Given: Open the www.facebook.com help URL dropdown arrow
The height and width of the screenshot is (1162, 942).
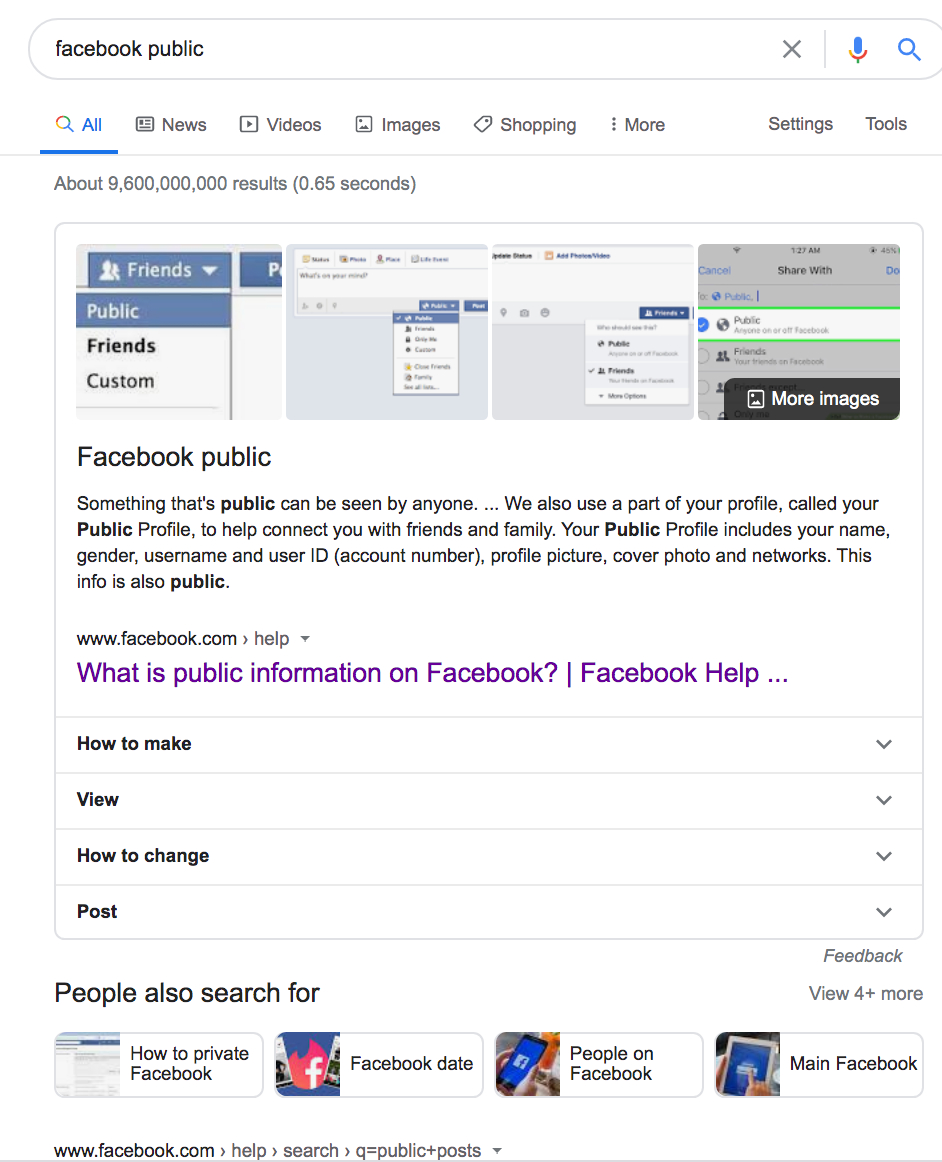Looking at the screenshot, I should pyautogui.click(x=305, y=639).
